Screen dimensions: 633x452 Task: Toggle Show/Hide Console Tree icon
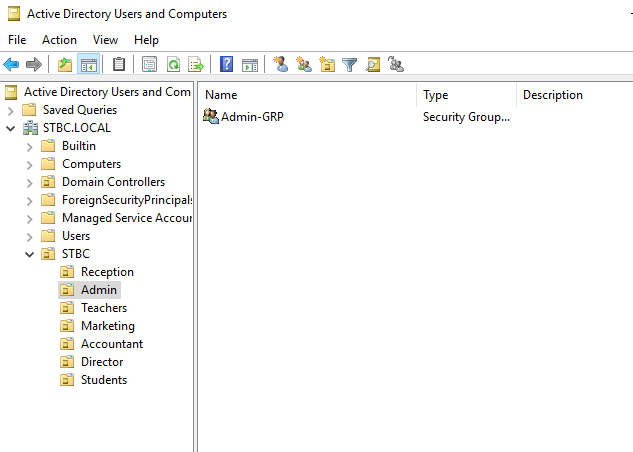[x=88, y=64]
